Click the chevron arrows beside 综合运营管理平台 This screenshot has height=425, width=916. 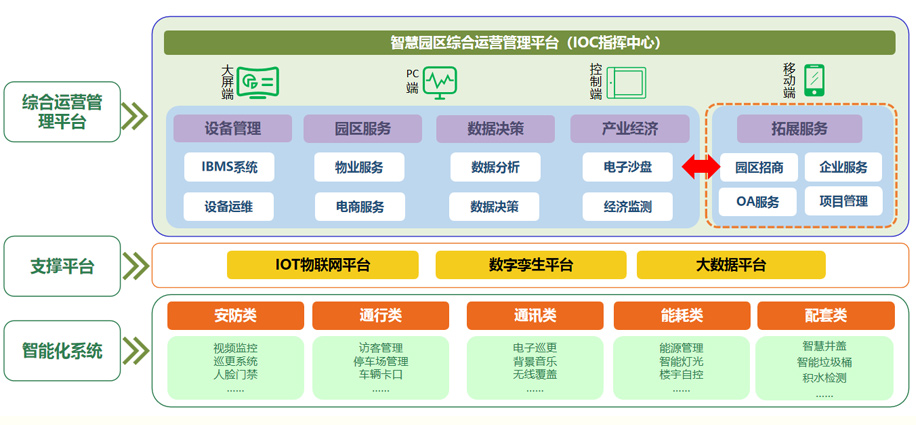(x=136, y=116)
